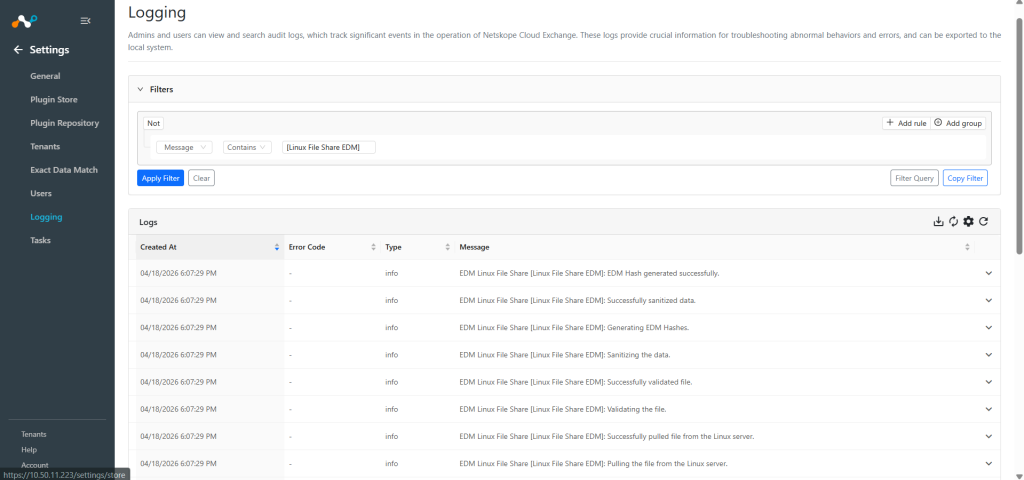1024x480 pixels.
Task: Select message 'Successfully sanitized data'
Action: point(577,300)
